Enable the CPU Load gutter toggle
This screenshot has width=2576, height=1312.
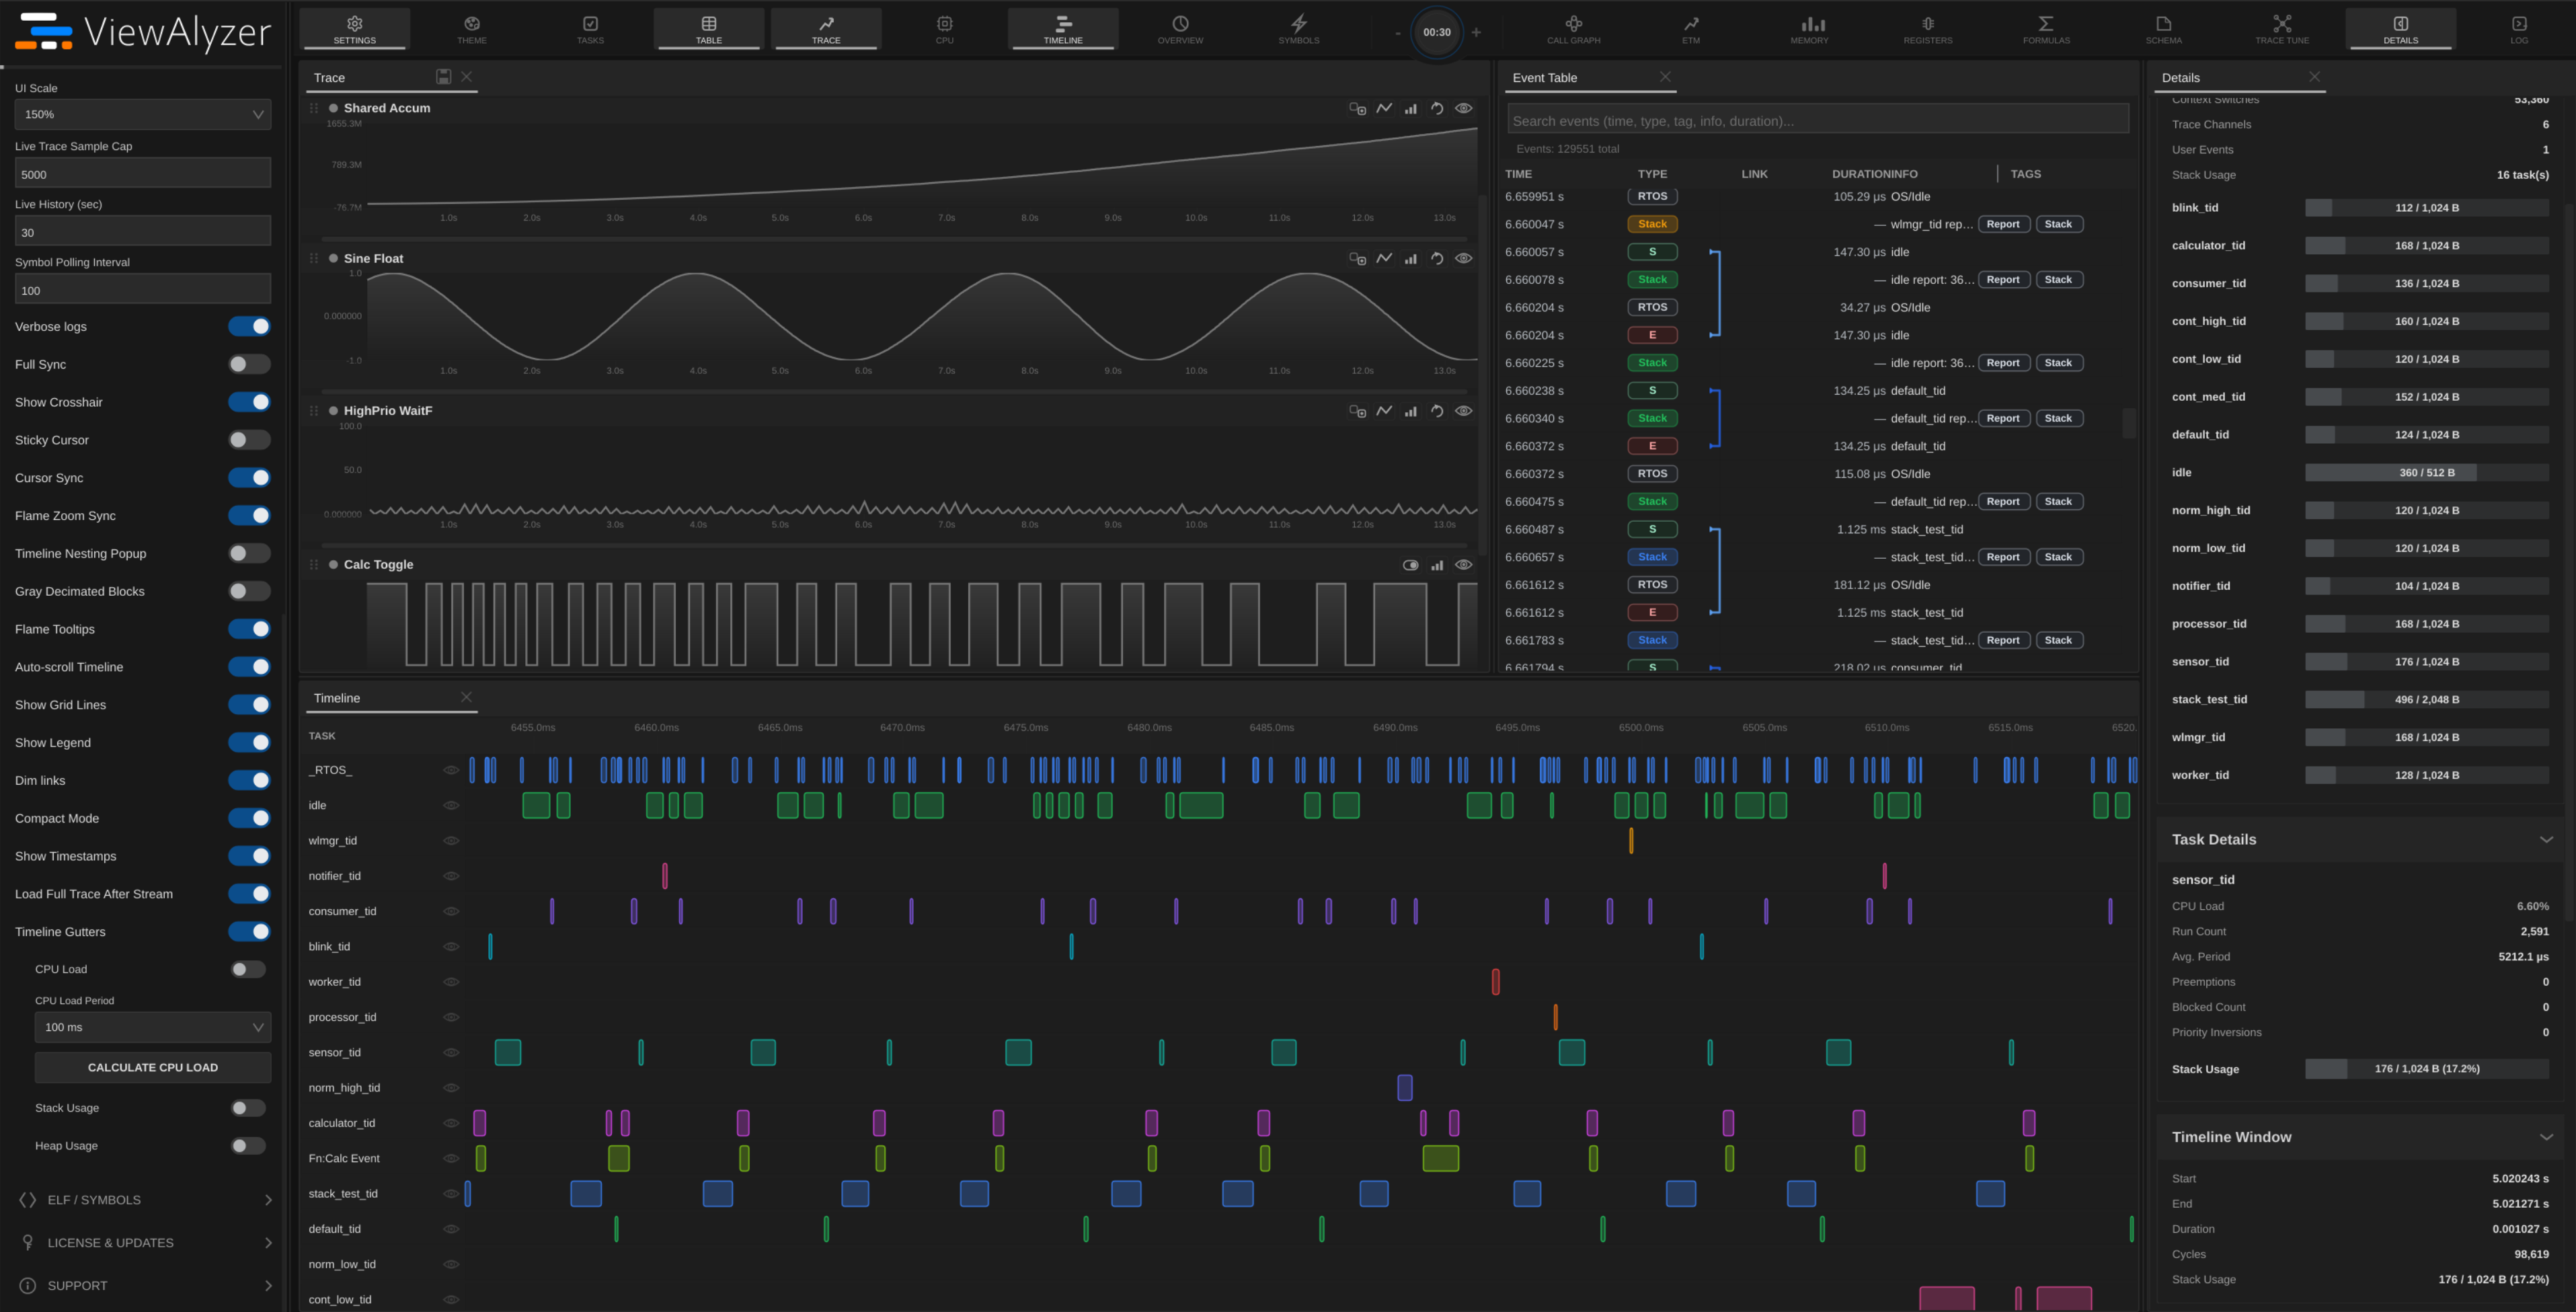coord(248,969)
